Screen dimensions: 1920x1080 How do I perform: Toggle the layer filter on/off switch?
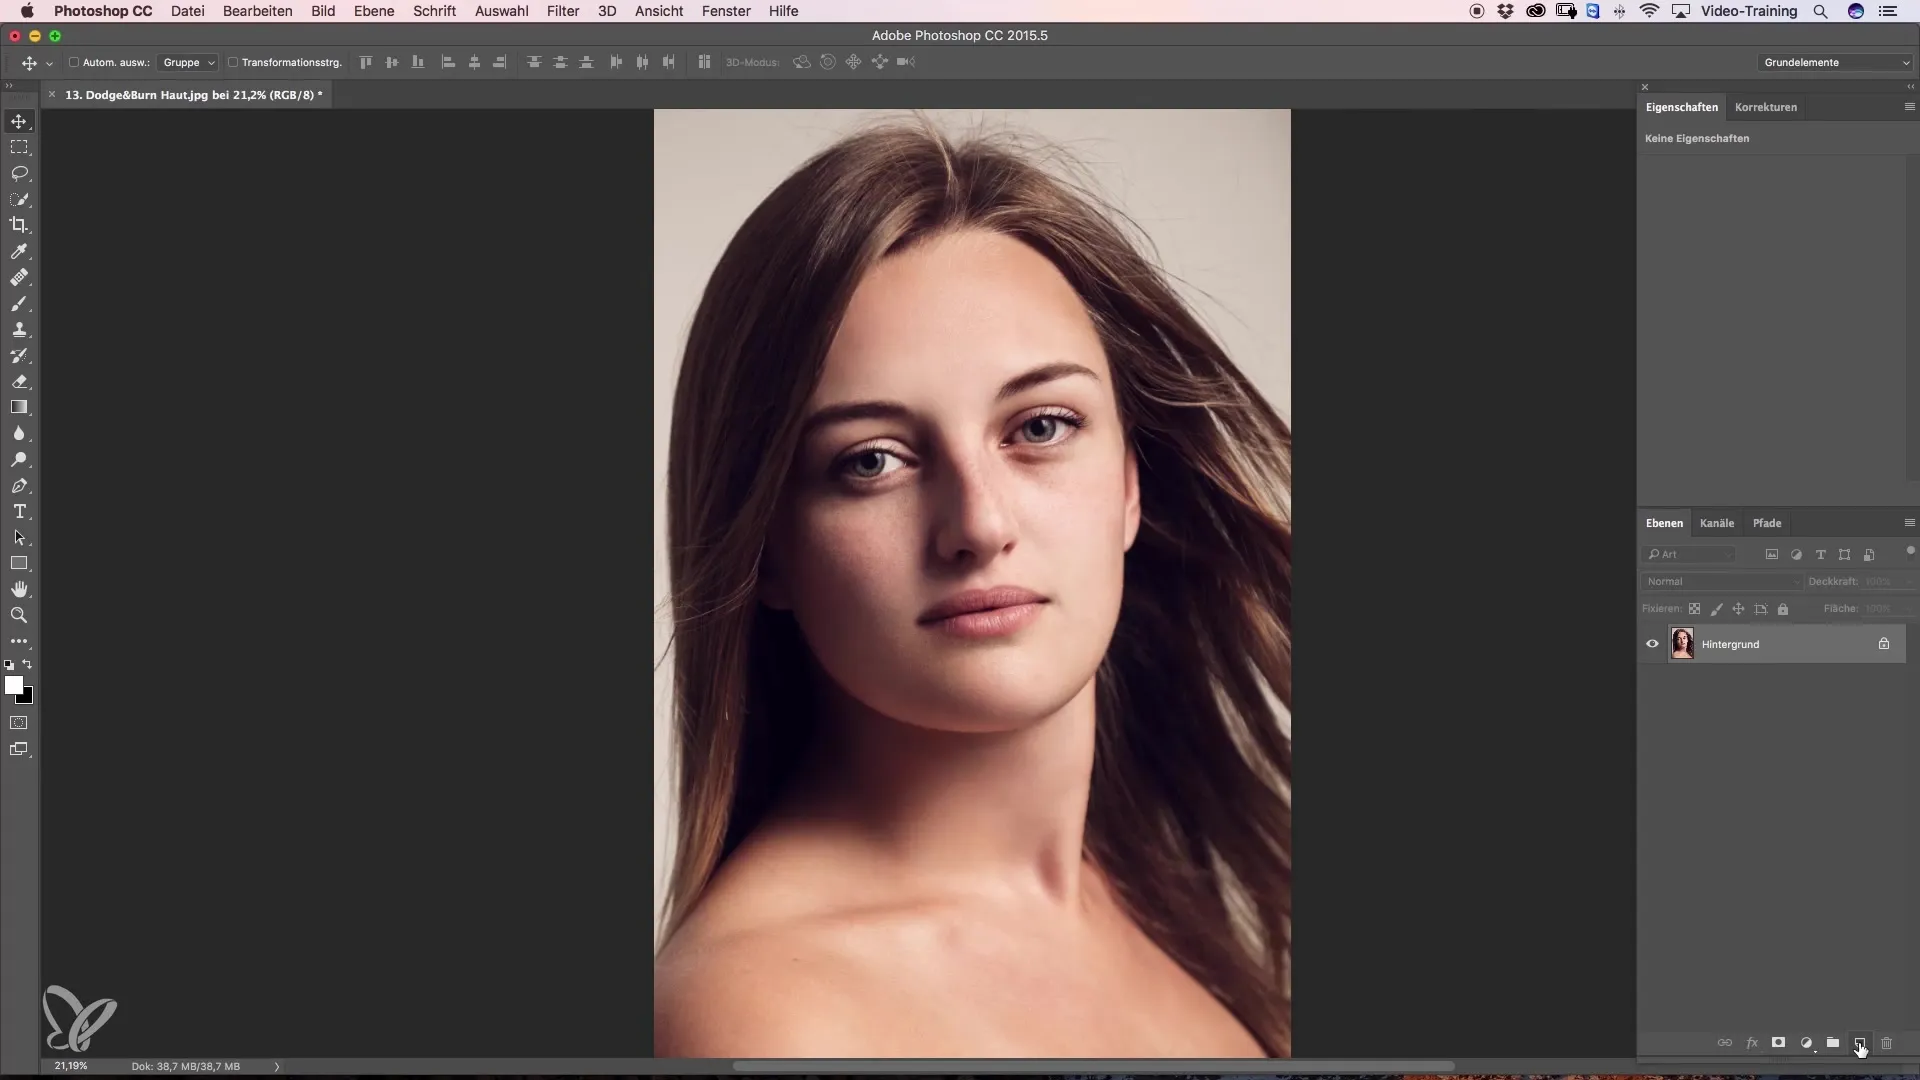[1910, 550]
